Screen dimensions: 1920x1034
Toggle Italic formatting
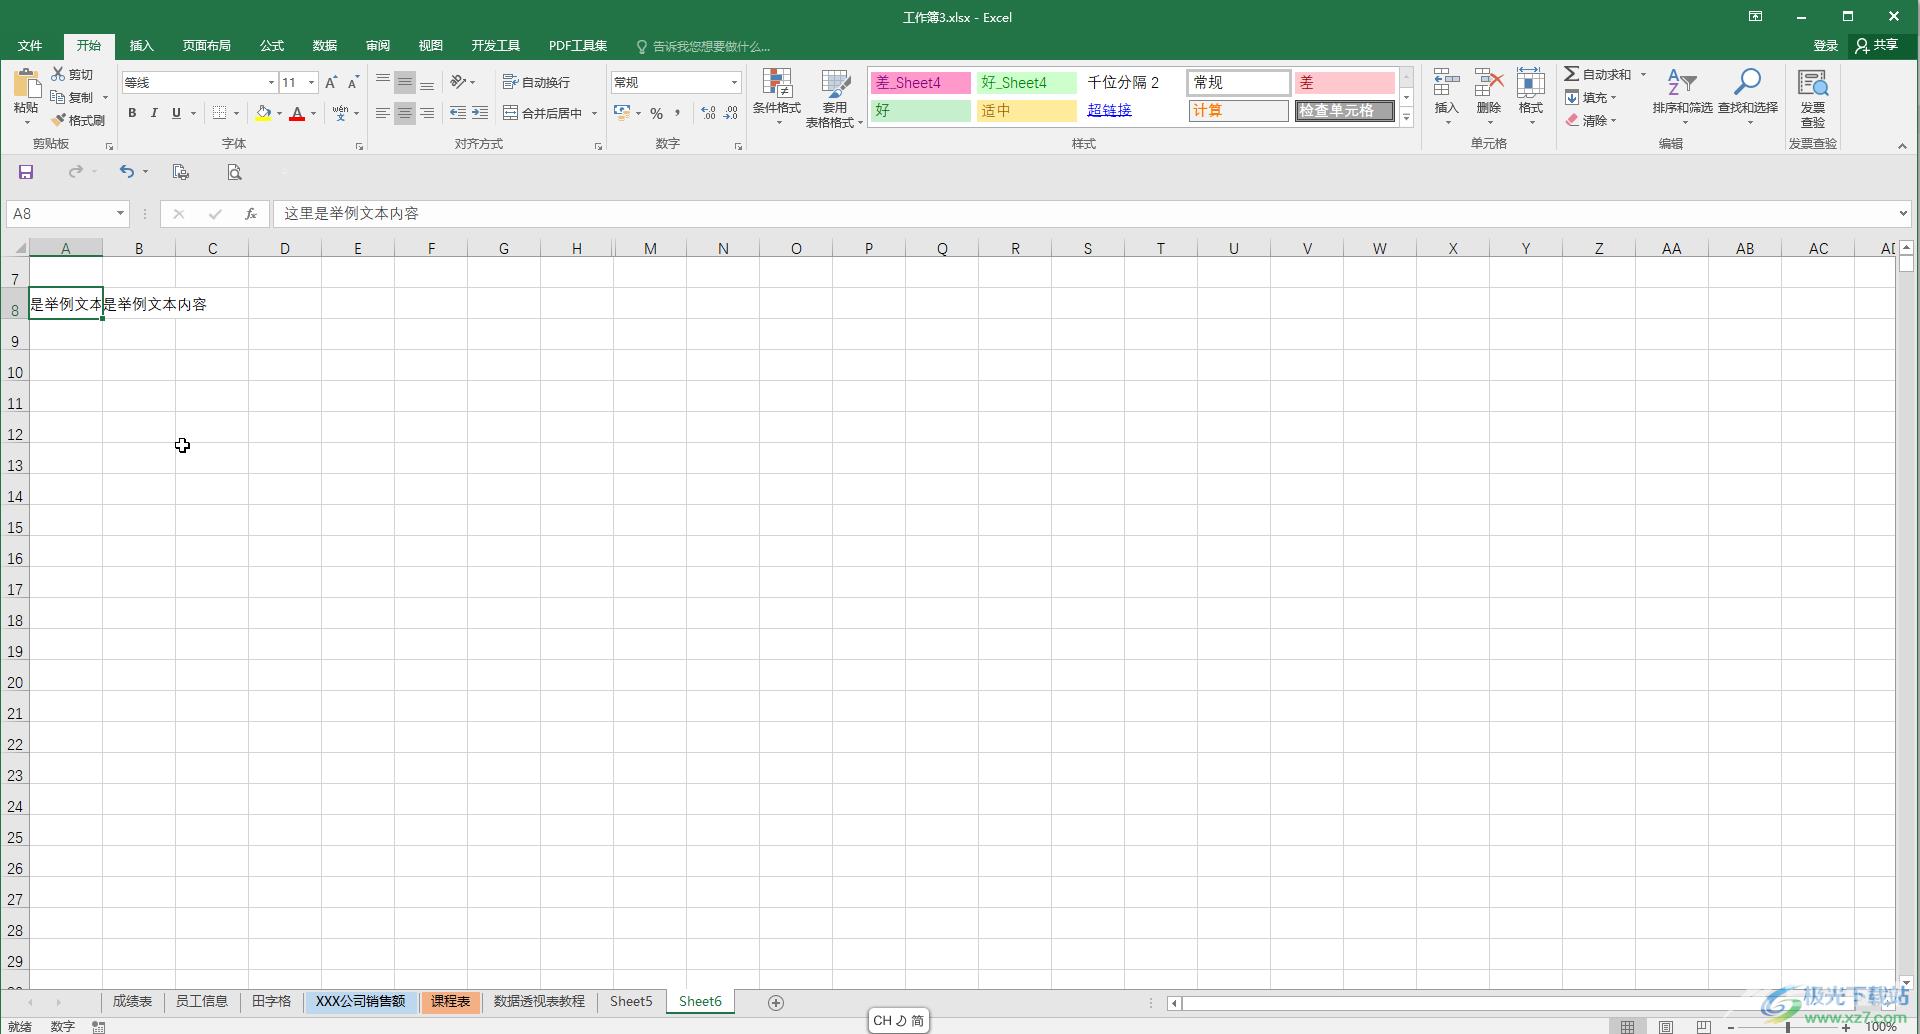pyautogui.click(x=154, y=113)
